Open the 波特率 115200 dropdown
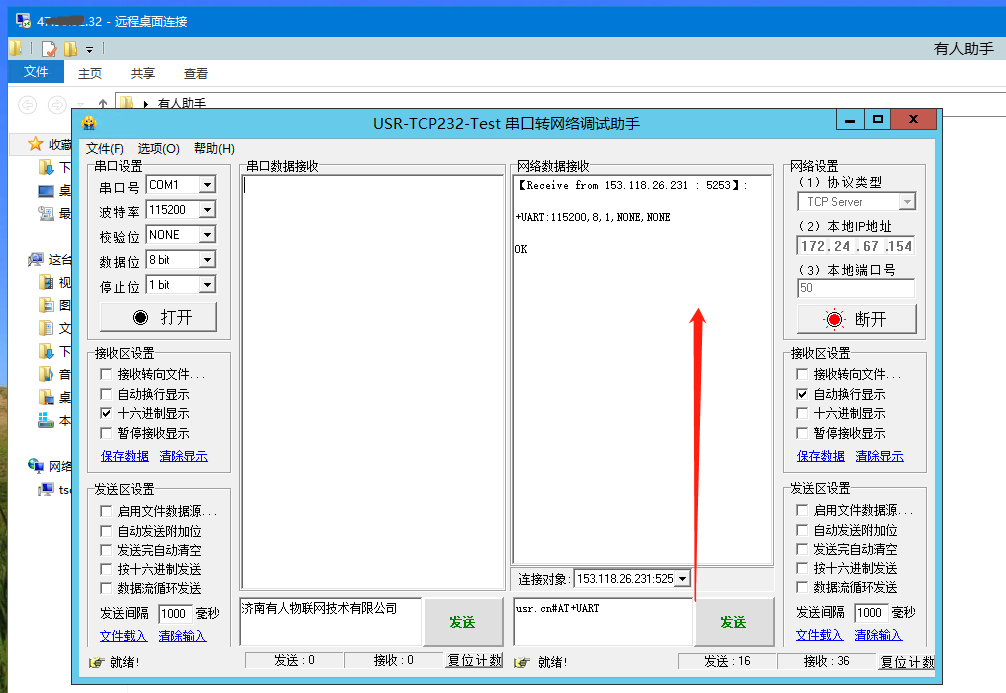The image size is (1006, 693). pyautogui.click(x=207, y=210)
